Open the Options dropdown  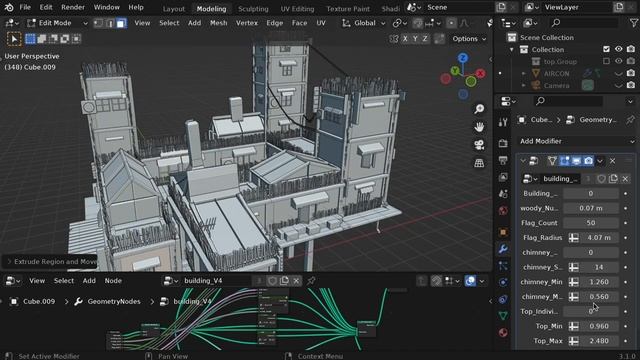pos(469,39)
